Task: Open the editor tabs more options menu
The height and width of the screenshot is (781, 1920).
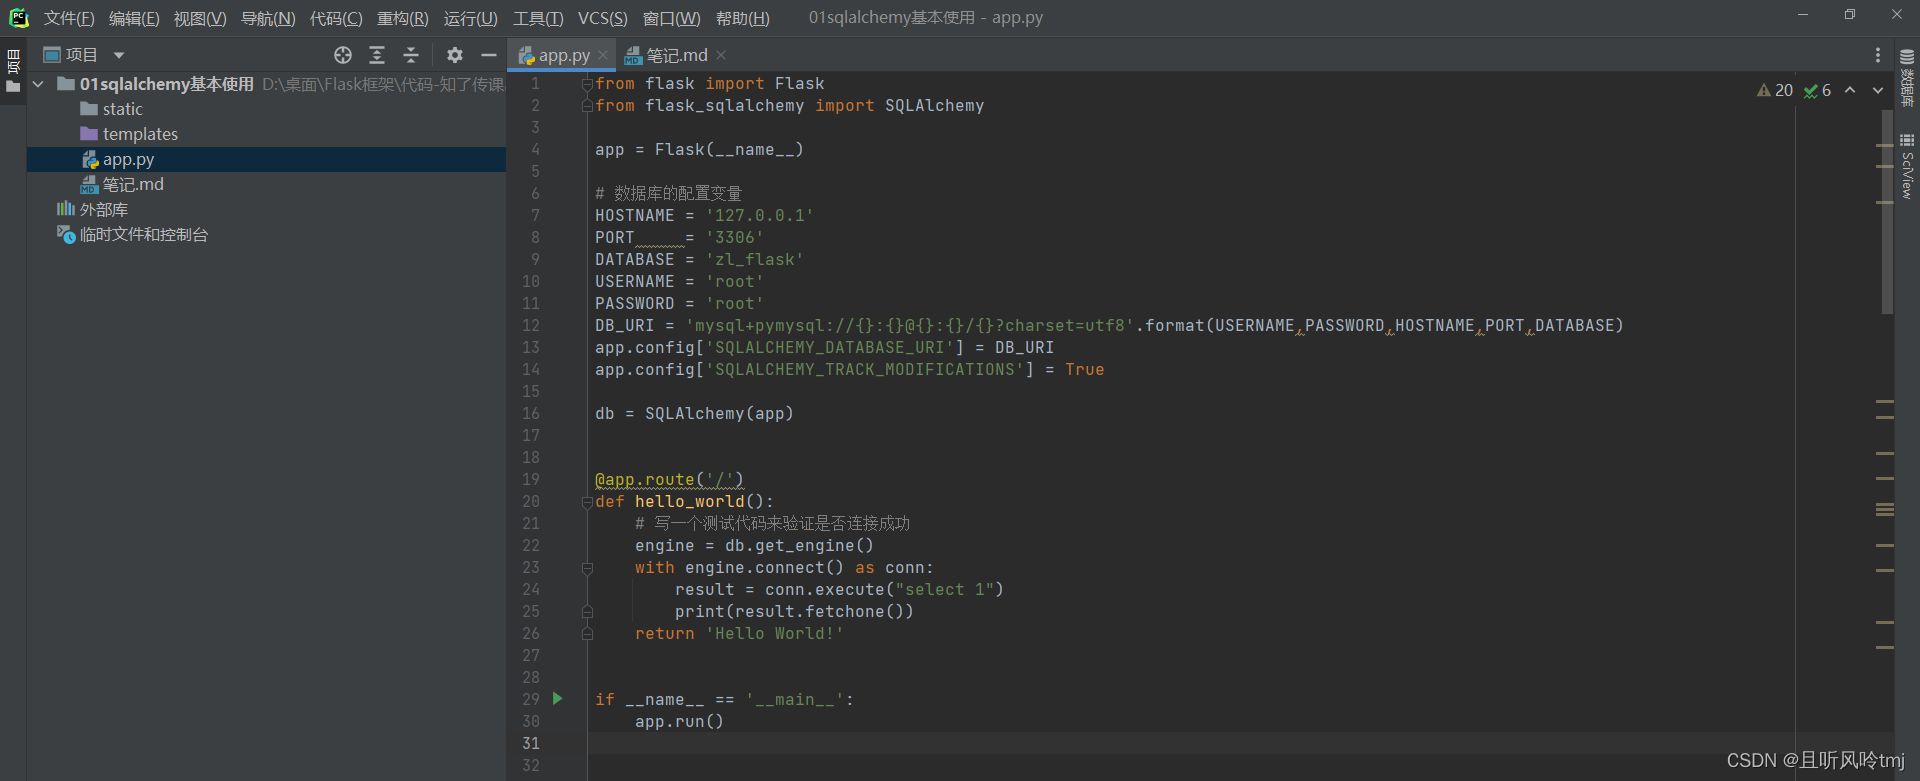Action: point(1878,55)
